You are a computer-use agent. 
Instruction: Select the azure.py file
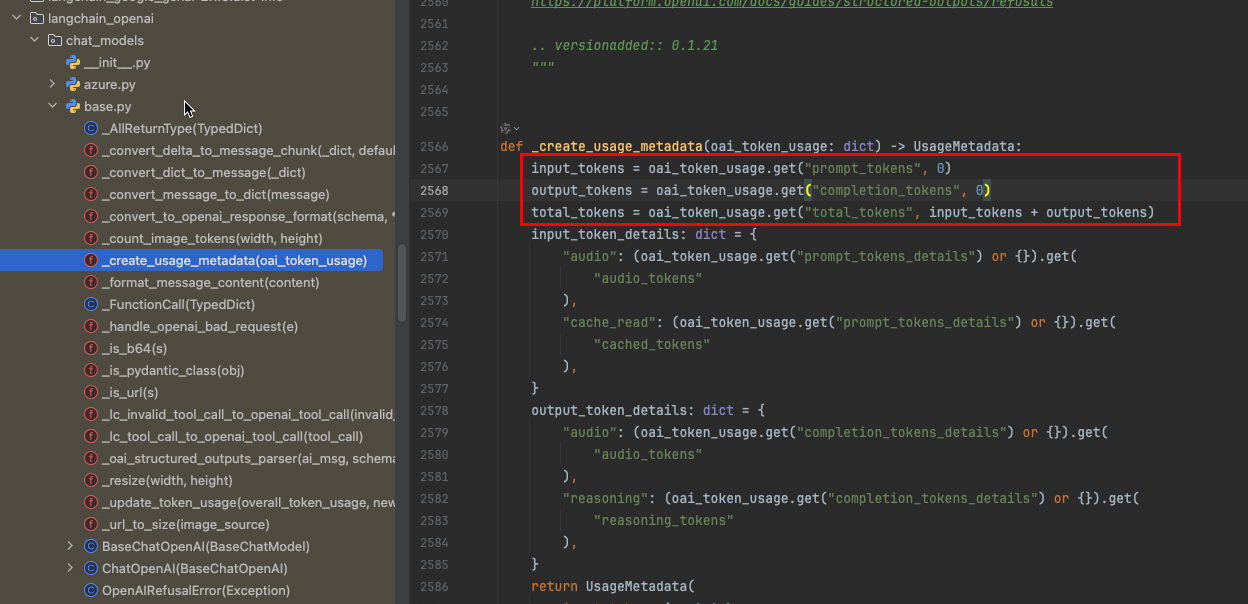pos(109,84)
